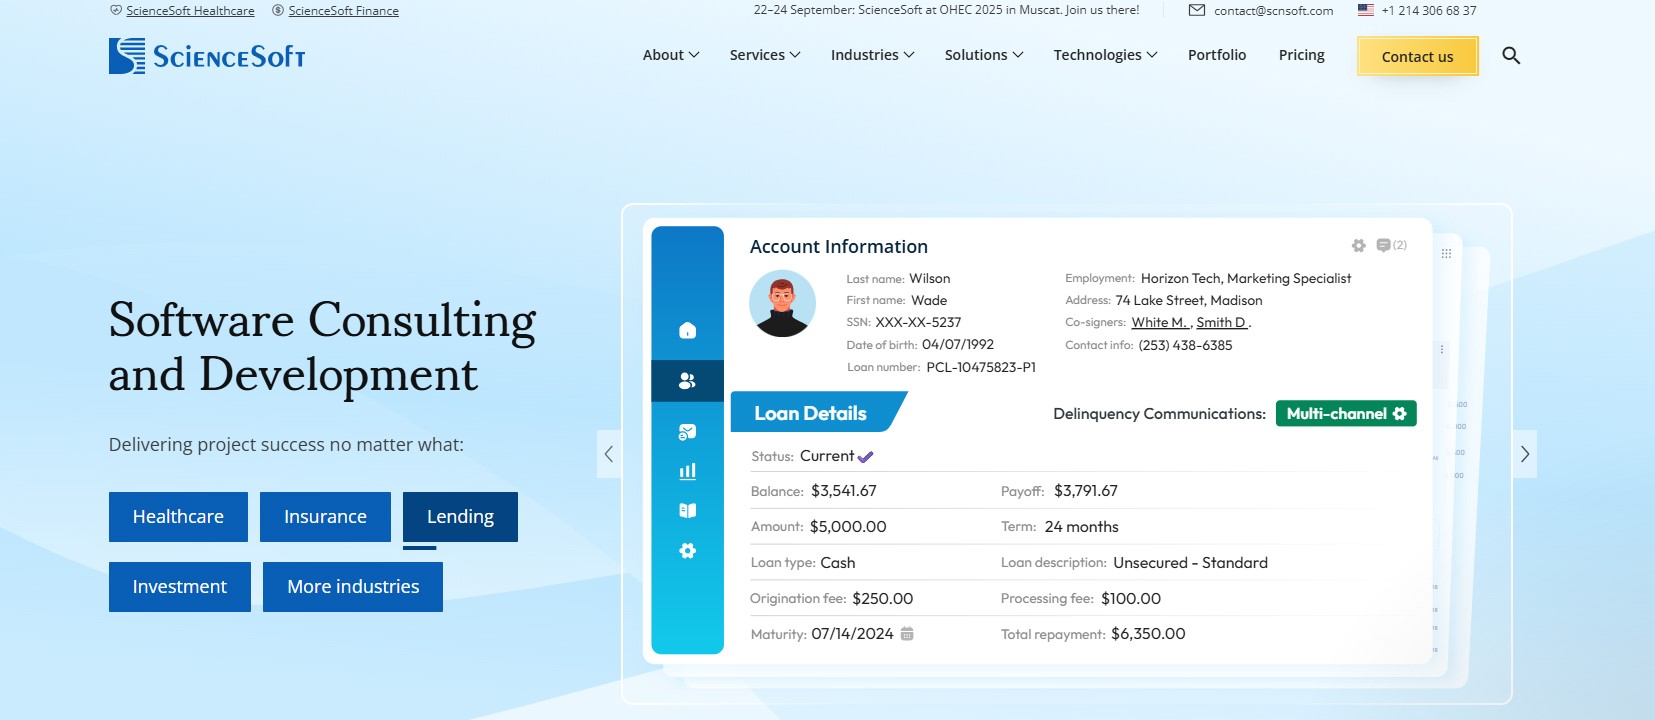Click the home icon in blue sidebar

click(687, 331)
